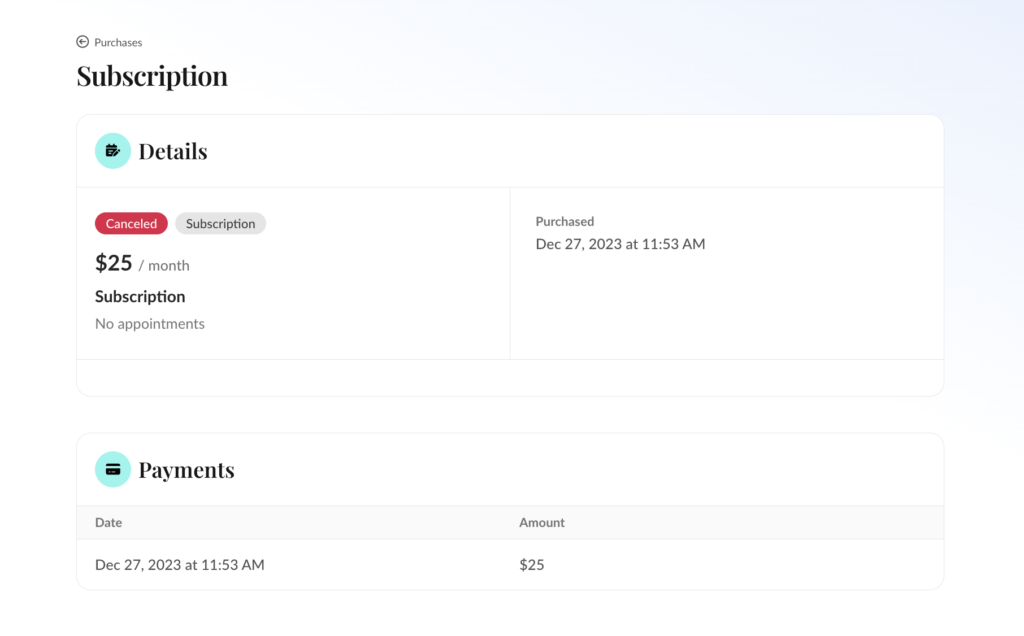Click the $25 amount in payments table
The width and height of the screenshot is (1024, 636).
531,565
